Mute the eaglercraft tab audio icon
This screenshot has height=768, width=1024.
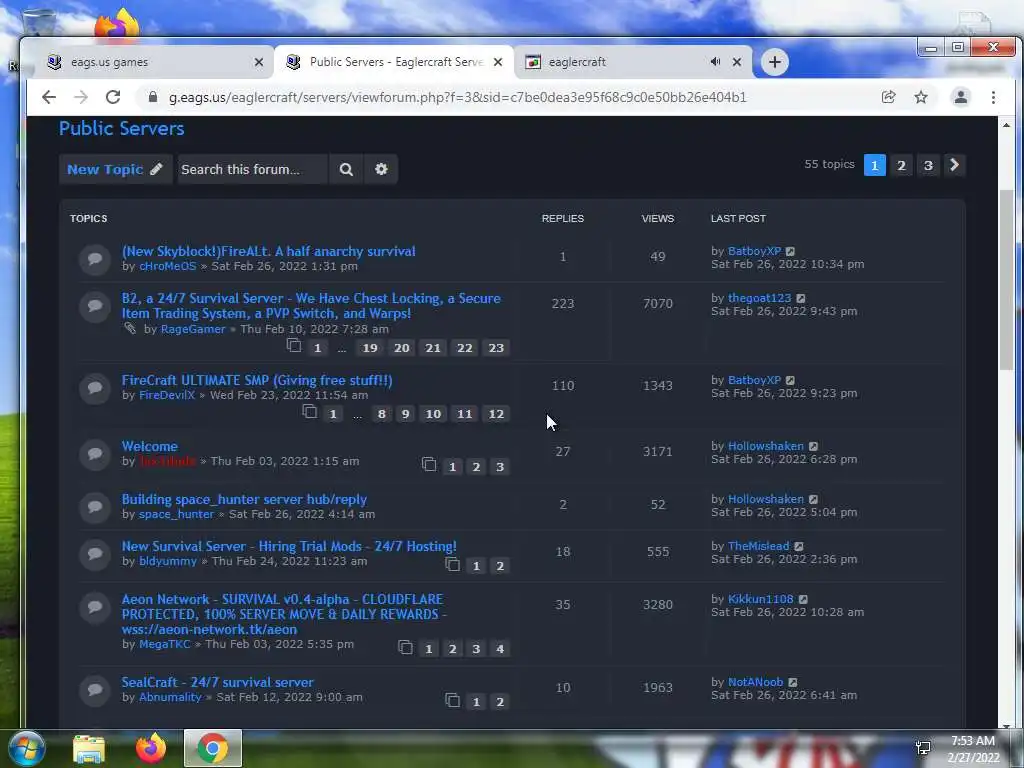[x=715, y=62]
